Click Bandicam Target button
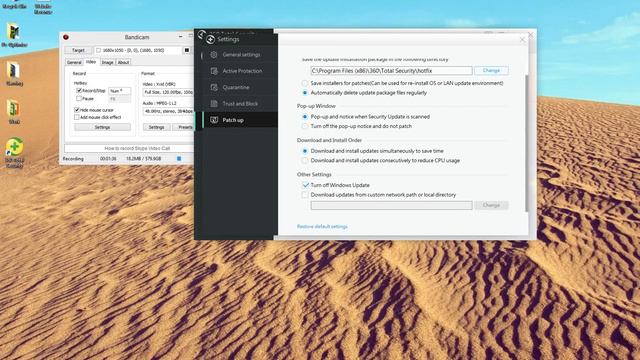The height and width of the screenshot is (360, 640). [x=78, y=50]
